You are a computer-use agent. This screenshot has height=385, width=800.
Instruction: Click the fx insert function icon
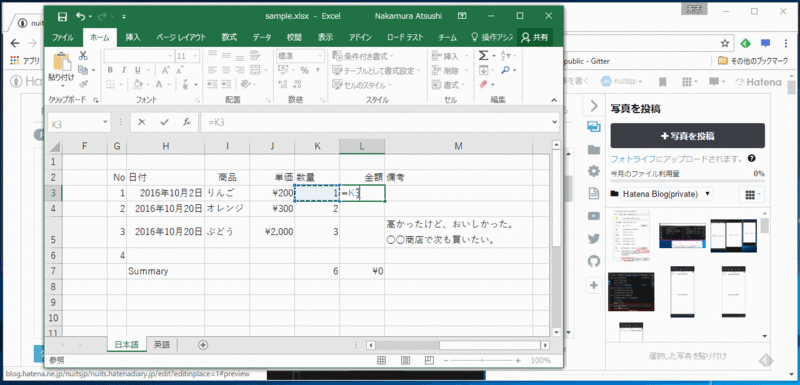click(x=187, y=122)
